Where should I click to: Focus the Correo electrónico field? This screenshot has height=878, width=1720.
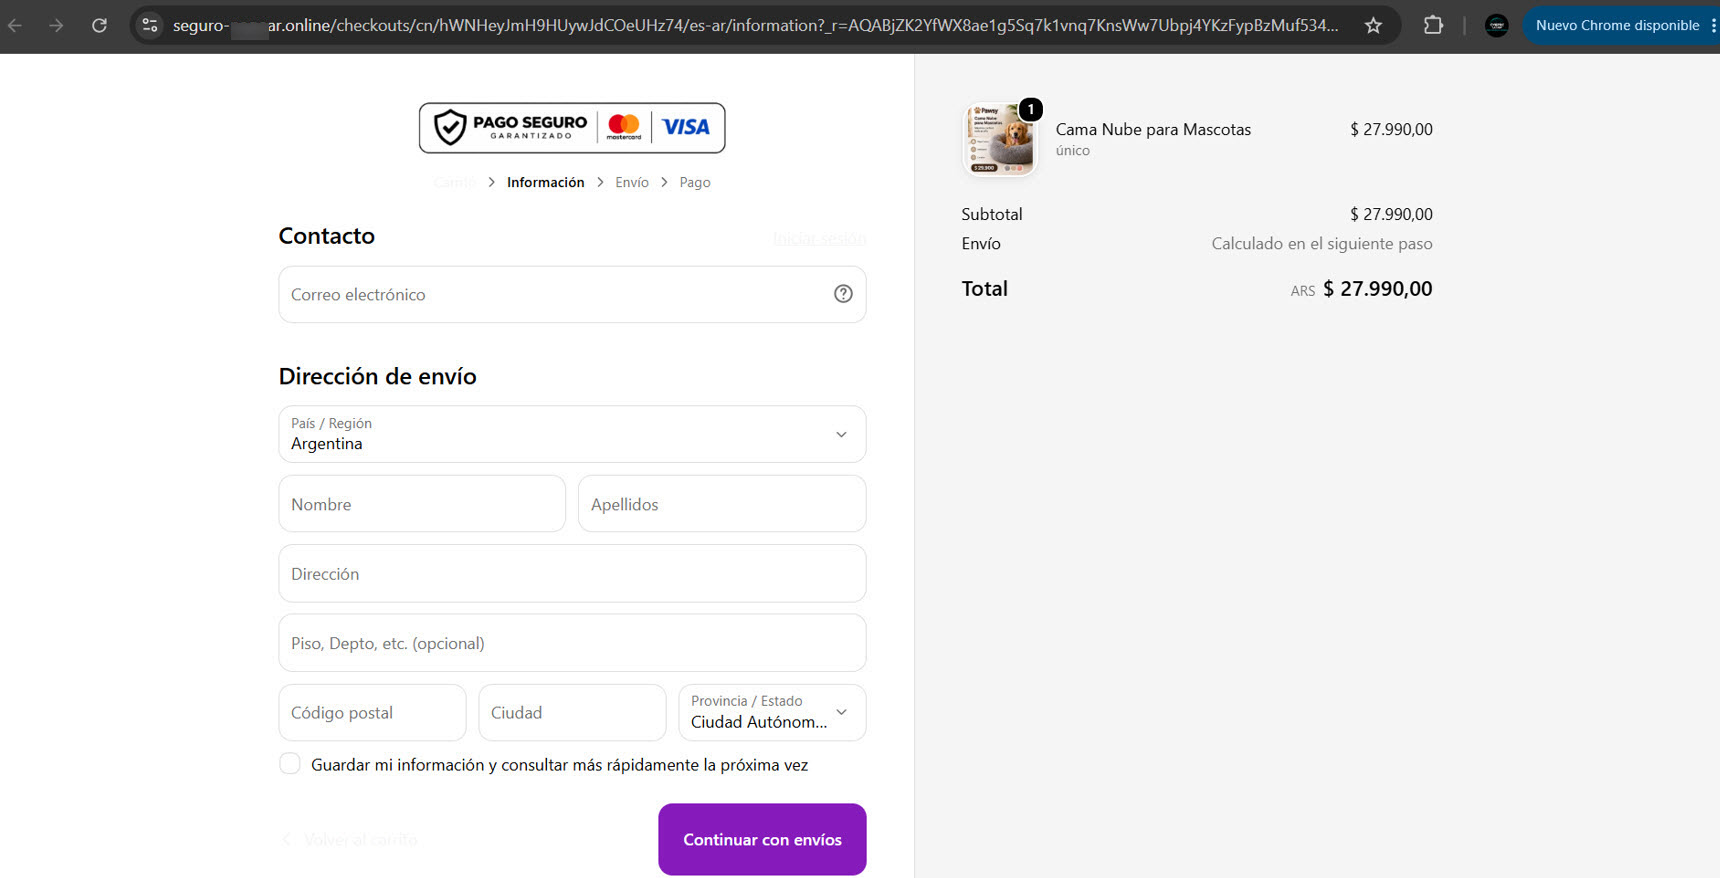[572, 294]
